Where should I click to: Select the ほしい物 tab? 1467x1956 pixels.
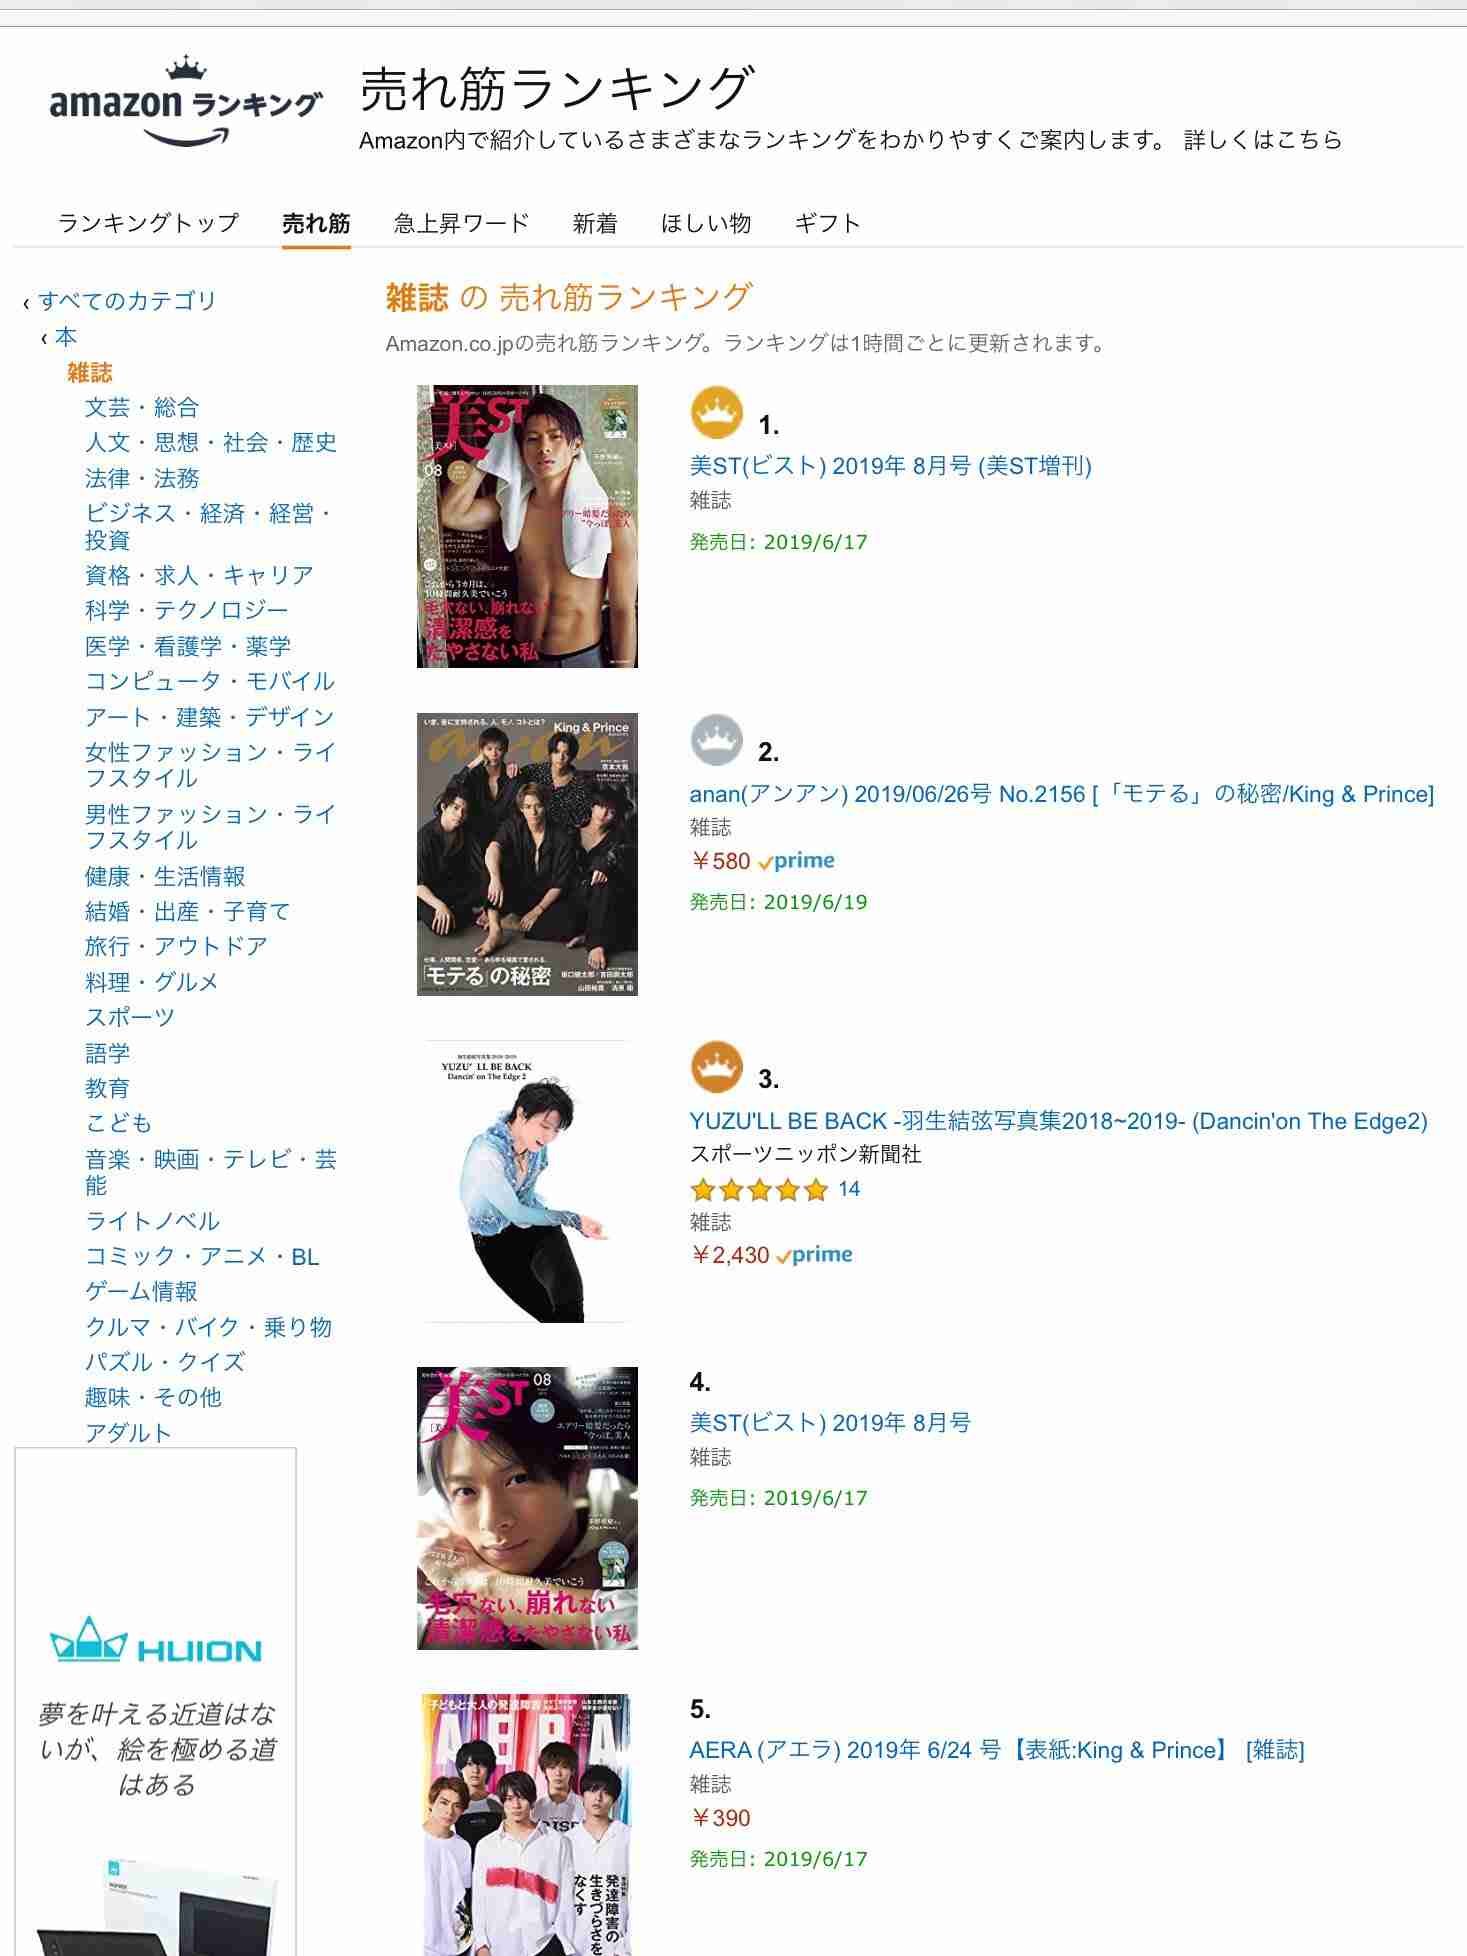706,222
